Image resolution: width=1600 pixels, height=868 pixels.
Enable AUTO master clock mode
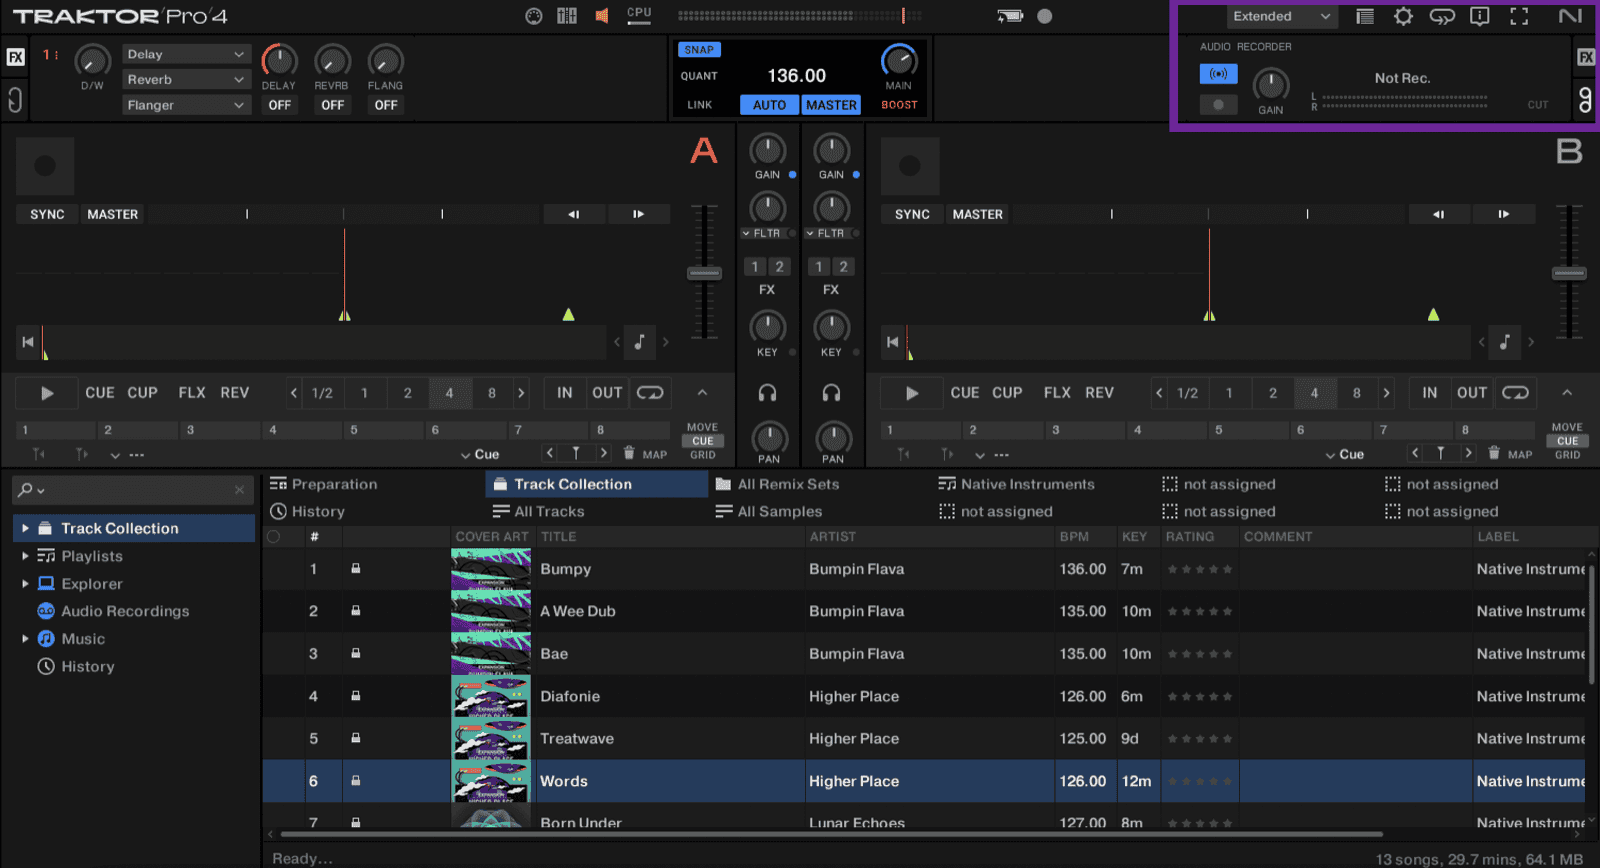pyautogui.click(x=769, y=105)
